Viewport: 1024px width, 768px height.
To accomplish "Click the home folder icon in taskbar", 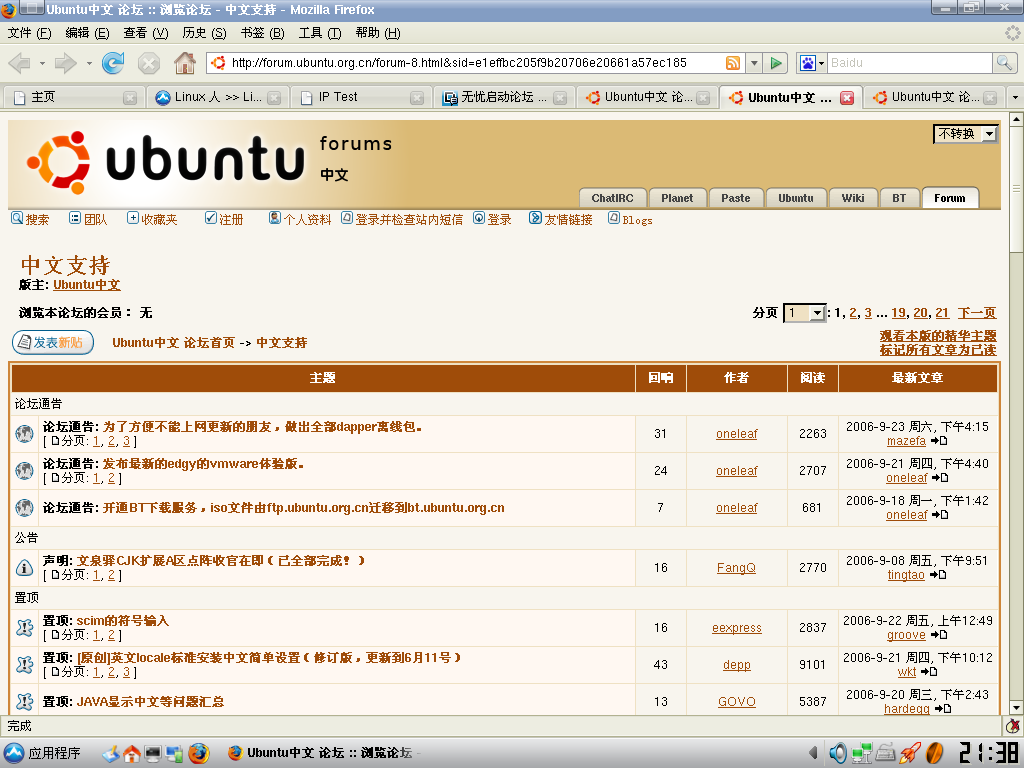I will pos(131,754).
